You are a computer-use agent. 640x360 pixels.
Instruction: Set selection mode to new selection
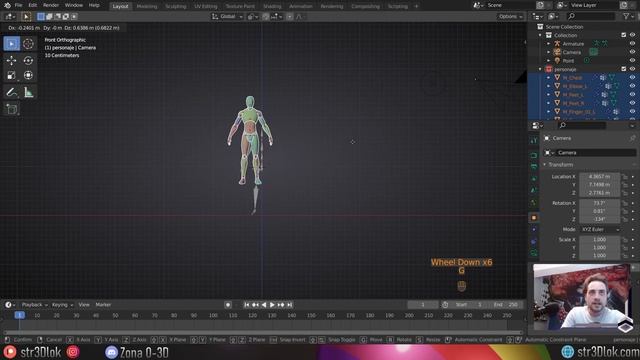tap(41, 16)
